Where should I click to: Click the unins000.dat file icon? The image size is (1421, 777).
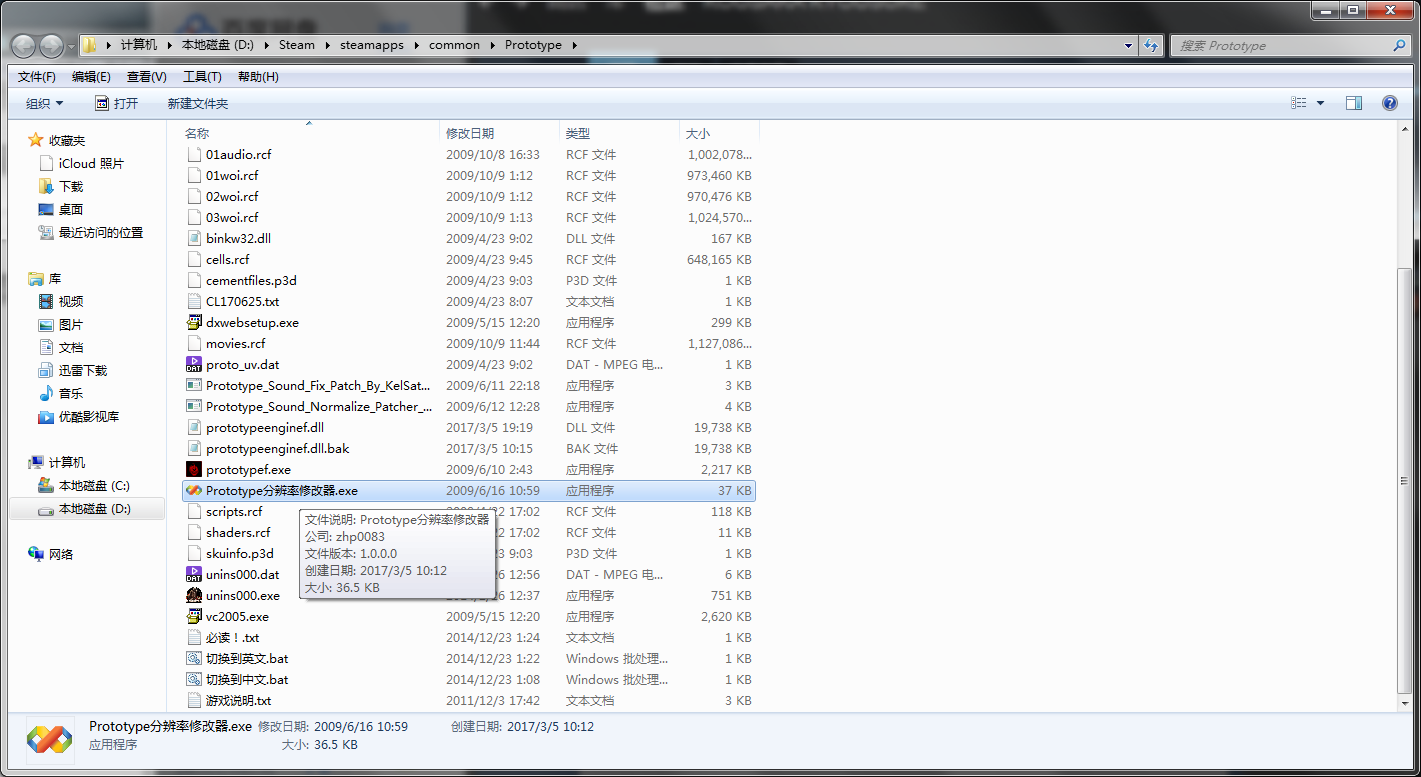click(x=194, y=575)
